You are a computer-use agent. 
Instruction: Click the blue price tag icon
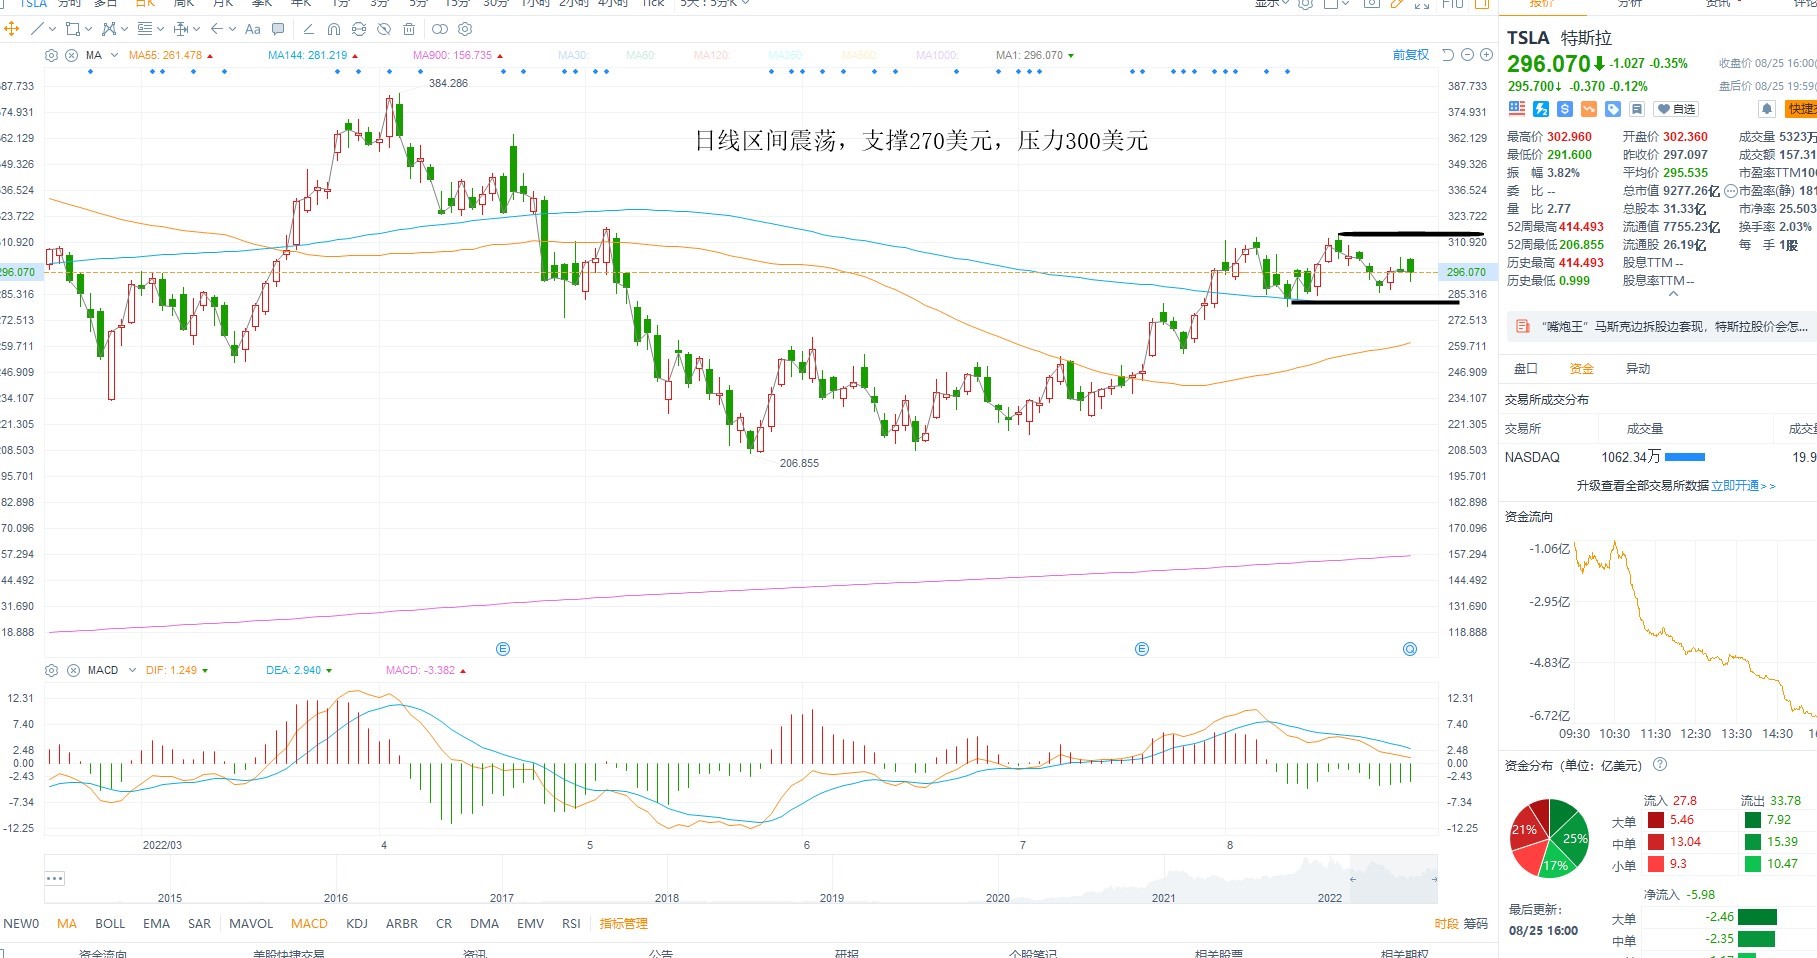tap(1613, 108)
